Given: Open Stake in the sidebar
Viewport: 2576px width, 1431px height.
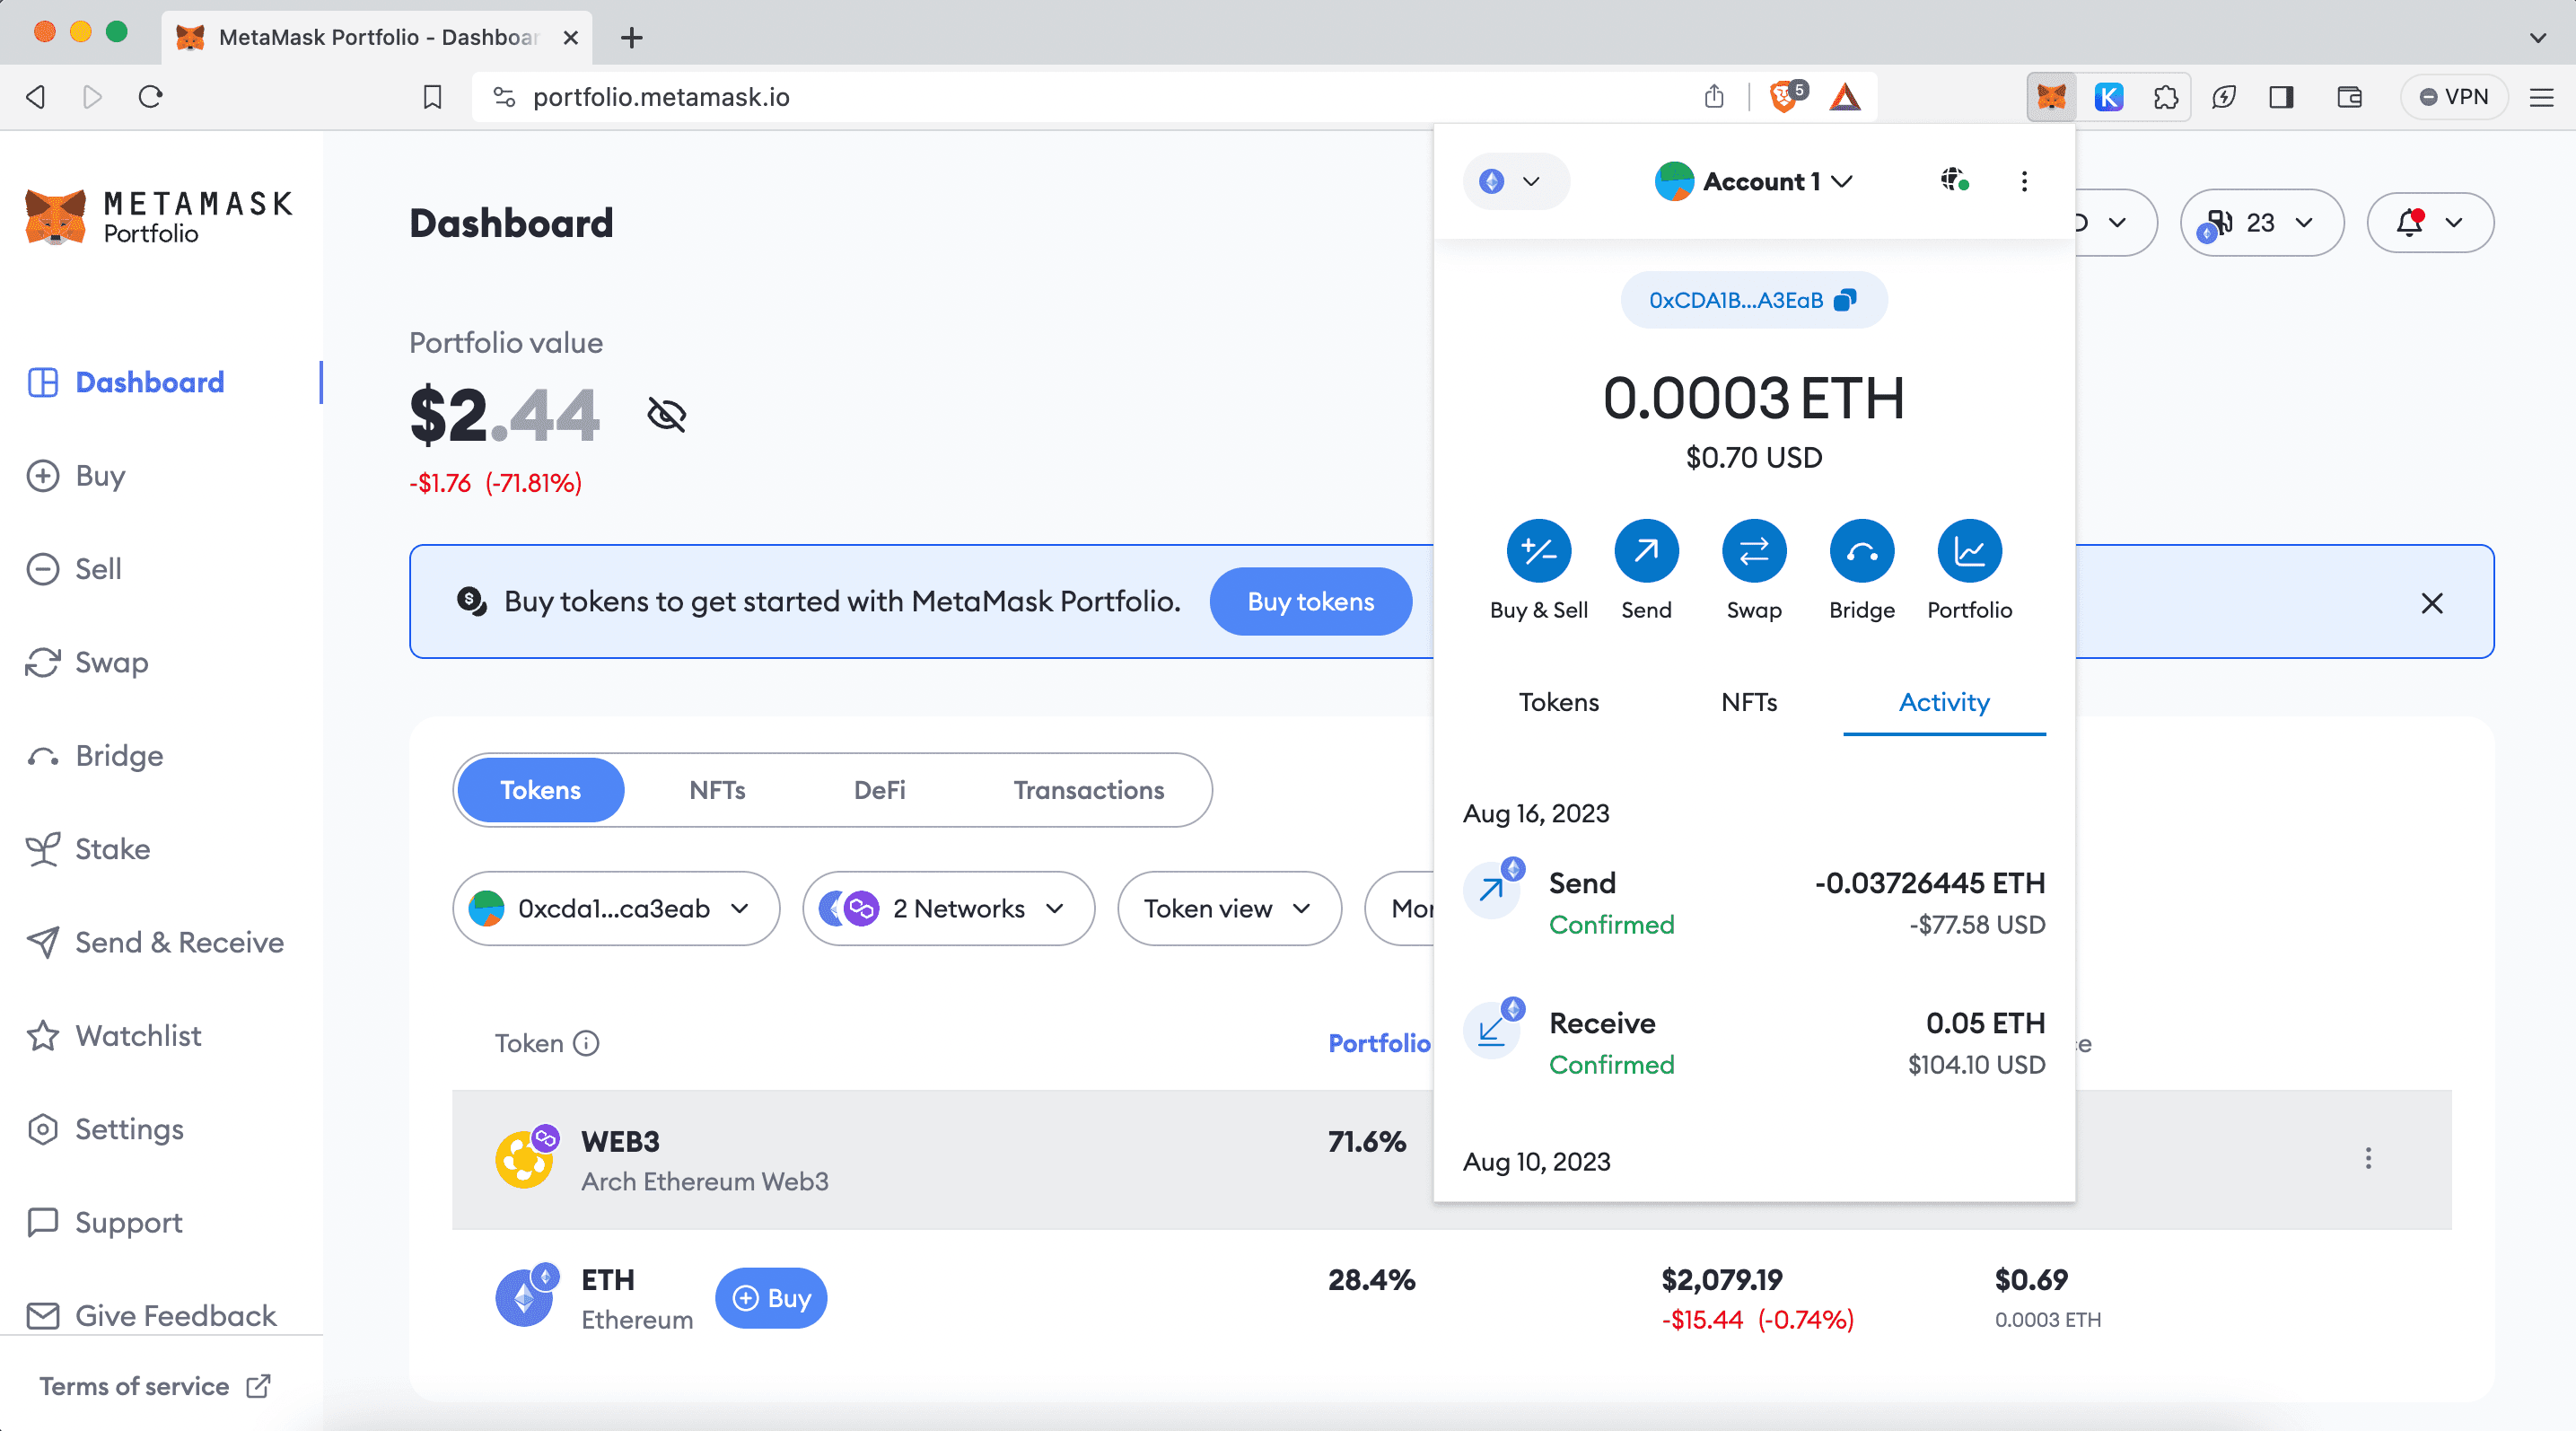Looking at the screenshot, I should (x=88, y=849).
